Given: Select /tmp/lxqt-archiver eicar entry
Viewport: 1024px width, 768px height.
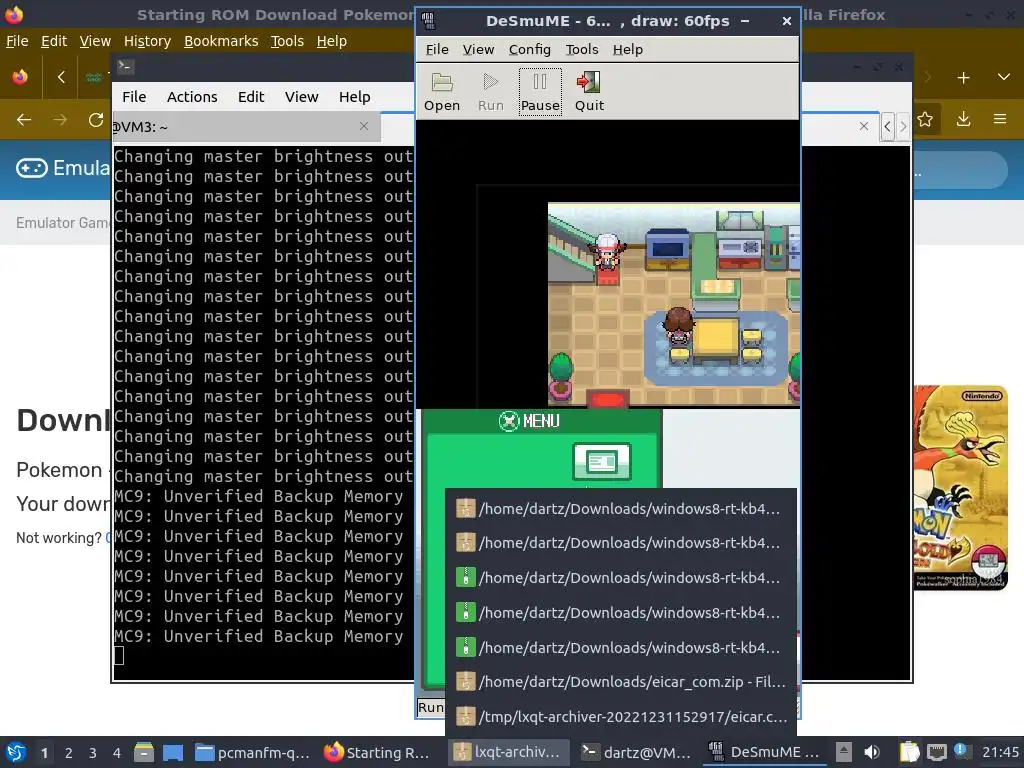Looking at the screenshot, I should (621, 717).
